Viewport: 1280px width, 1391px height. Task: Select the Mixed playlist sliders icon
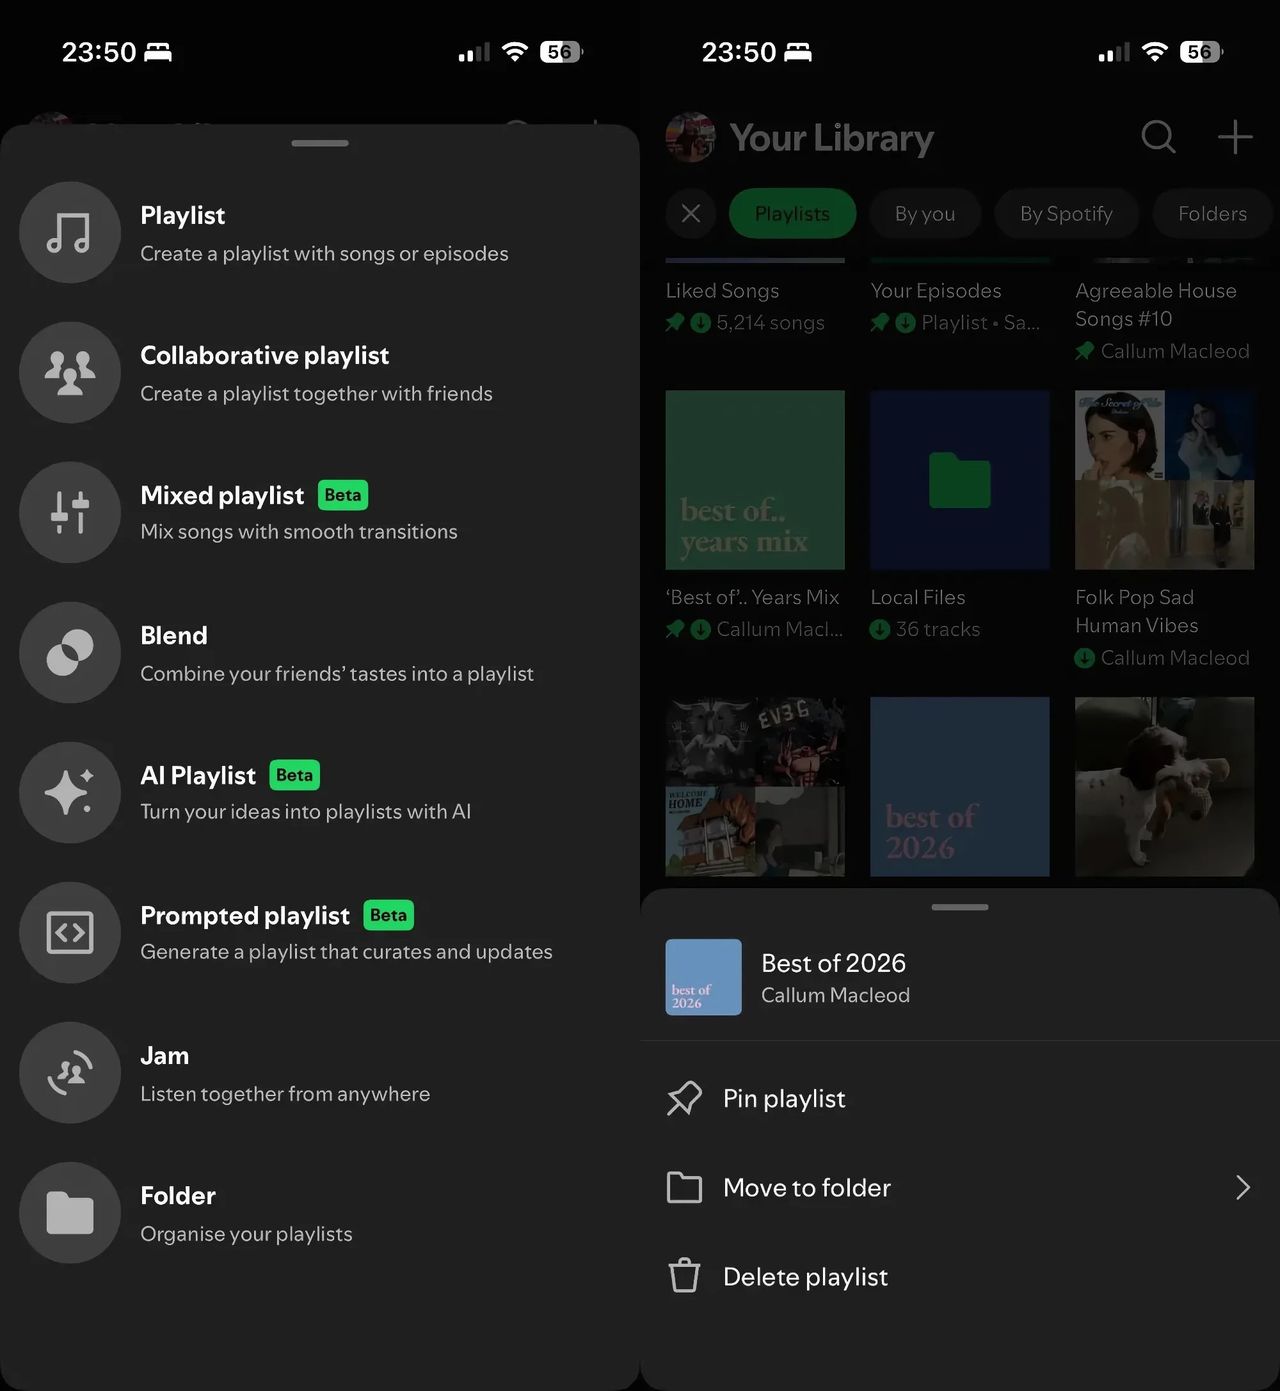click(70, 512)
